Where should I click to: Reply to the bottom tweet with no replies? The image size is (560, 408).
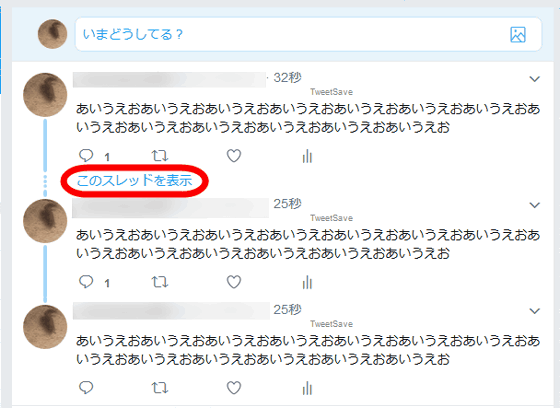(86, 388)
